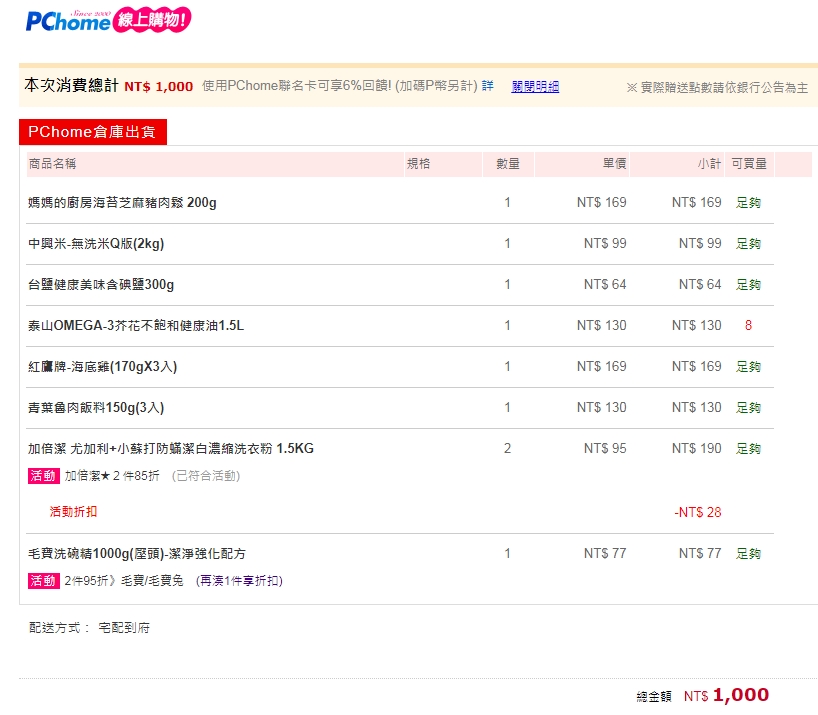This screenshot has height=715, width=818.
Task: Open product 媽媽的廚房海苔芝麻豬肉鬆 200g
Action: click(122, 202)
